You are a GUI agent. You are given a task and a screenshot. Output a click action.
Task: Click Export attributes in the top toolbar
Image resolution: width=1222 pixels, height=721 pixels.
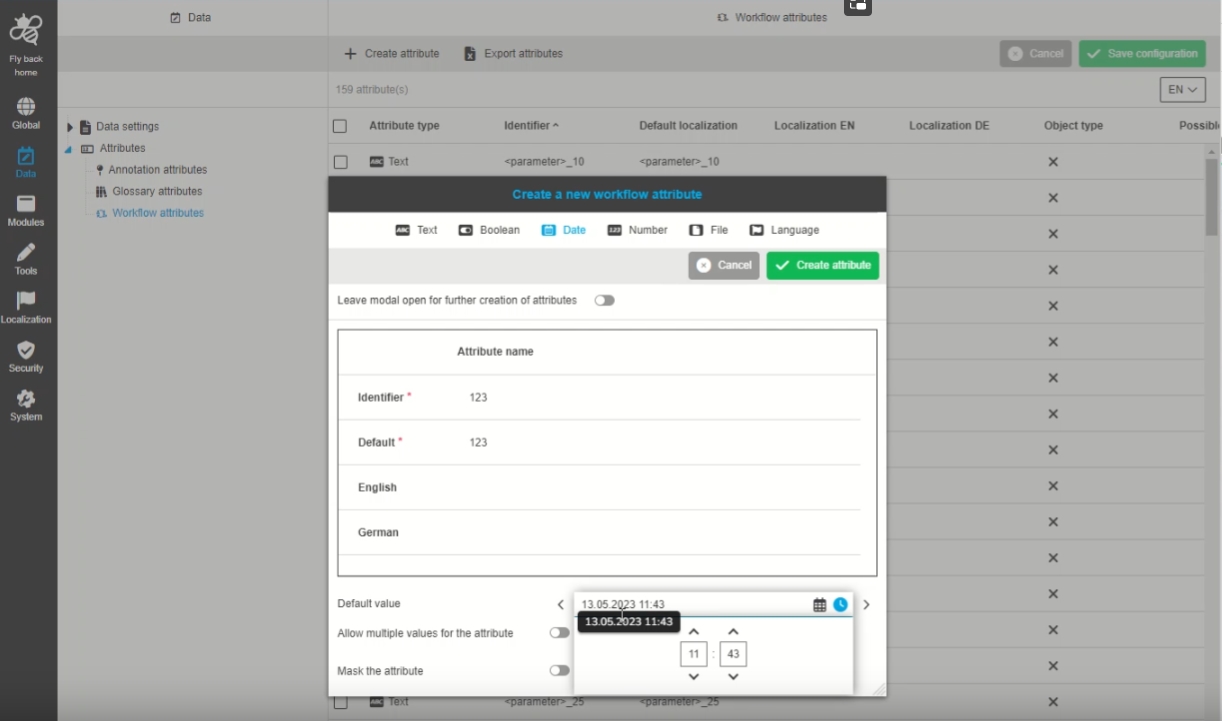tap(513, 53)
